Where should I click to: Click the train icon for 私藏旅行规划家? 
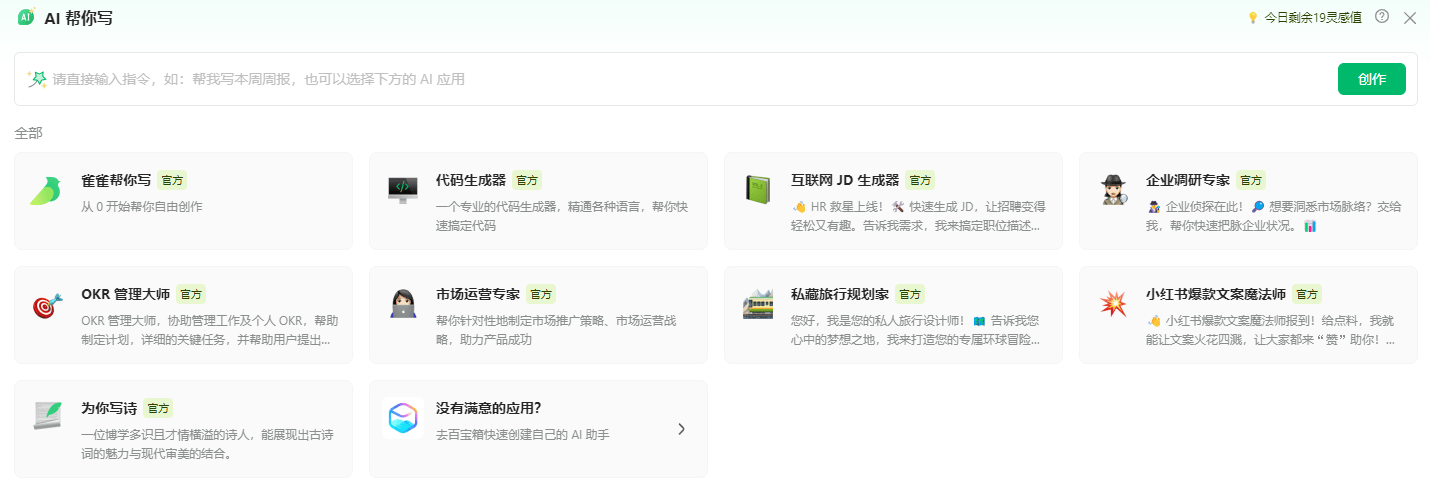757,303
